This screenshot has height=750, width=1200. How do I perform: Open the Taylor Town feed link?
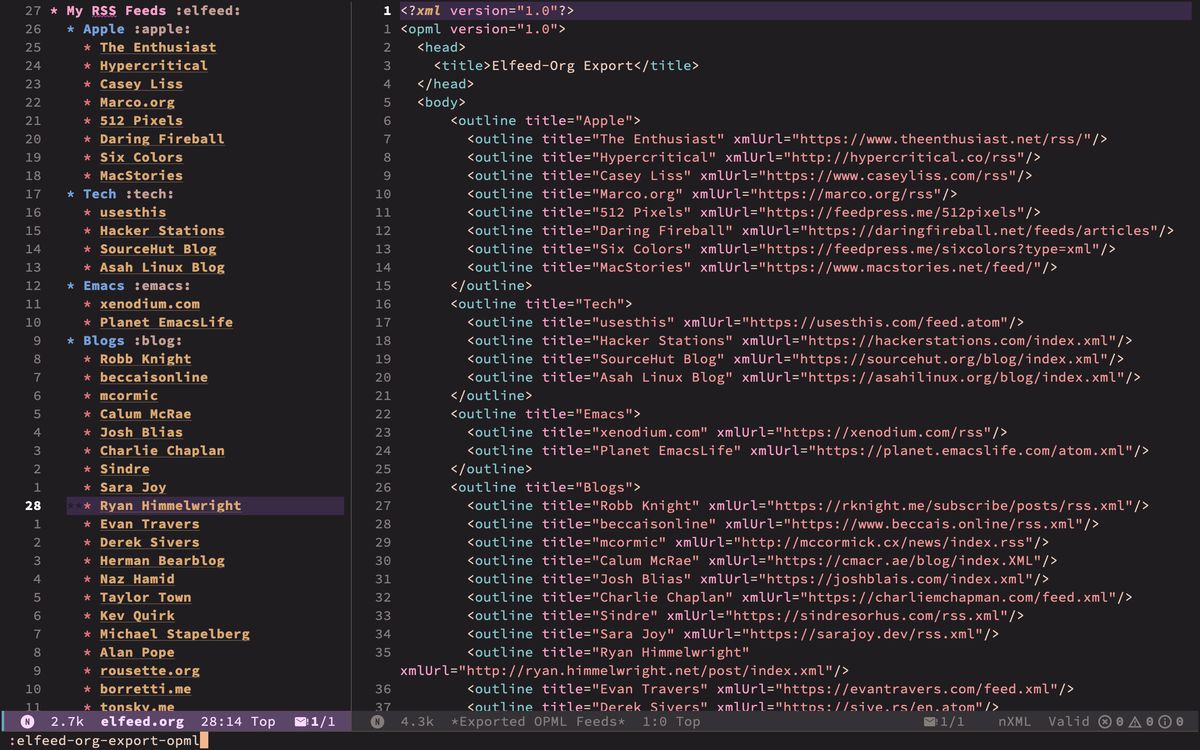145,597
